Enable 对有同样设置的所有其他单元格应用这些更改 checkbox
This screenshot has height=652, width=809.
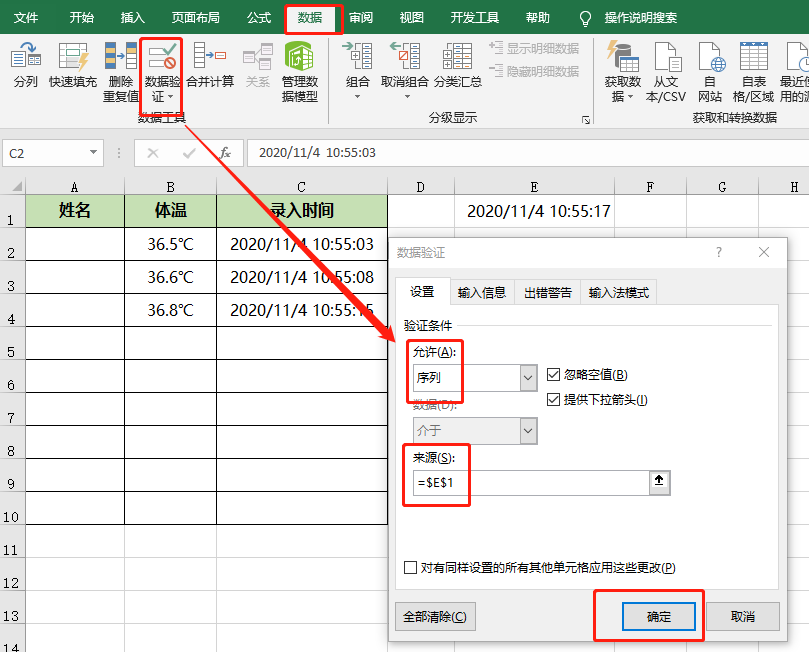click(410, 568)
